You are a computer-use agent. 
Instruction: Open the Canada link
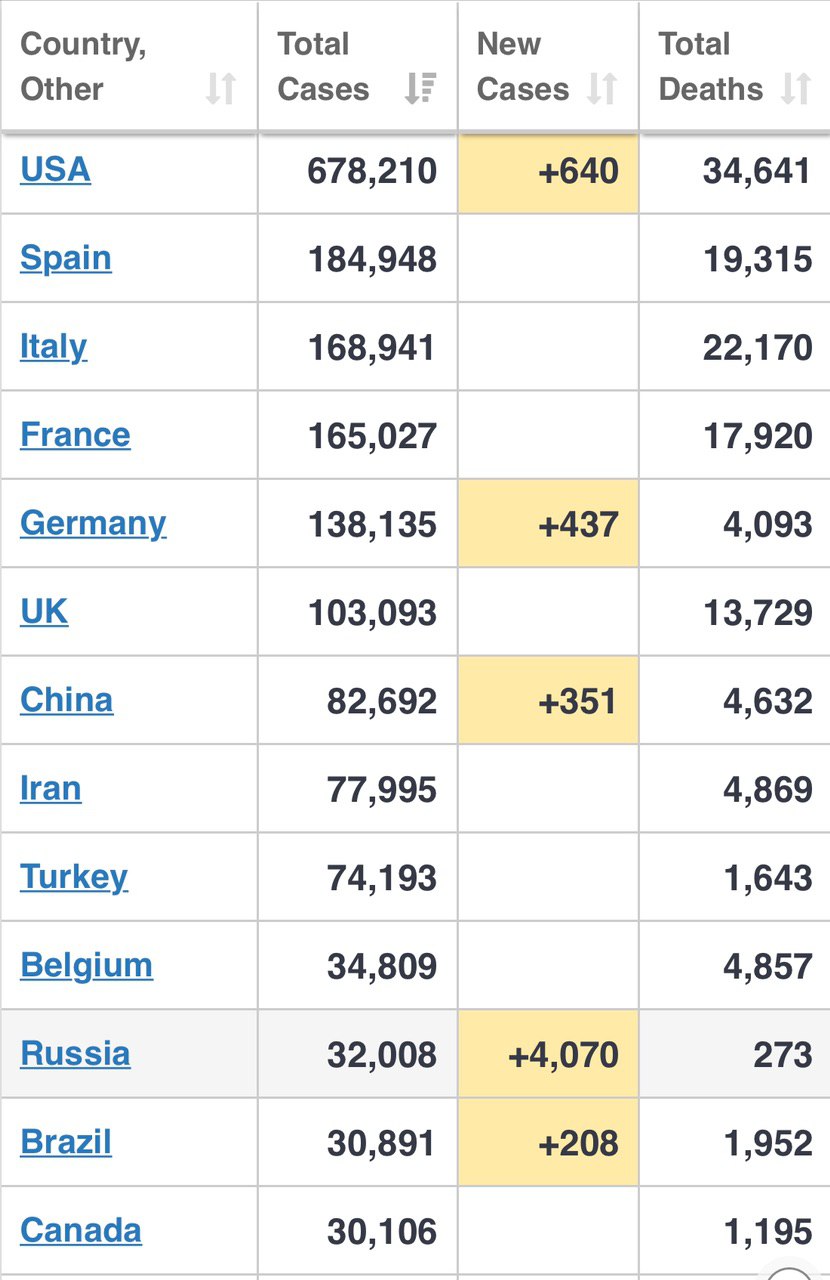click(x=80, y=1230)
